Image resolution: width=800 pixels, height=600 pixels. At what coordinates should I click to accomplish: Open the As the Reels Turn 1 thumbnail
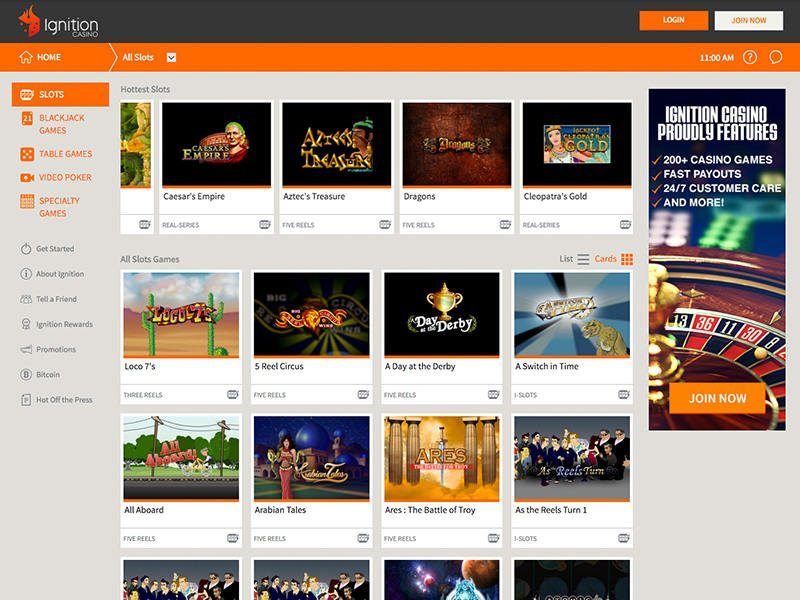(x=572, y=458)
